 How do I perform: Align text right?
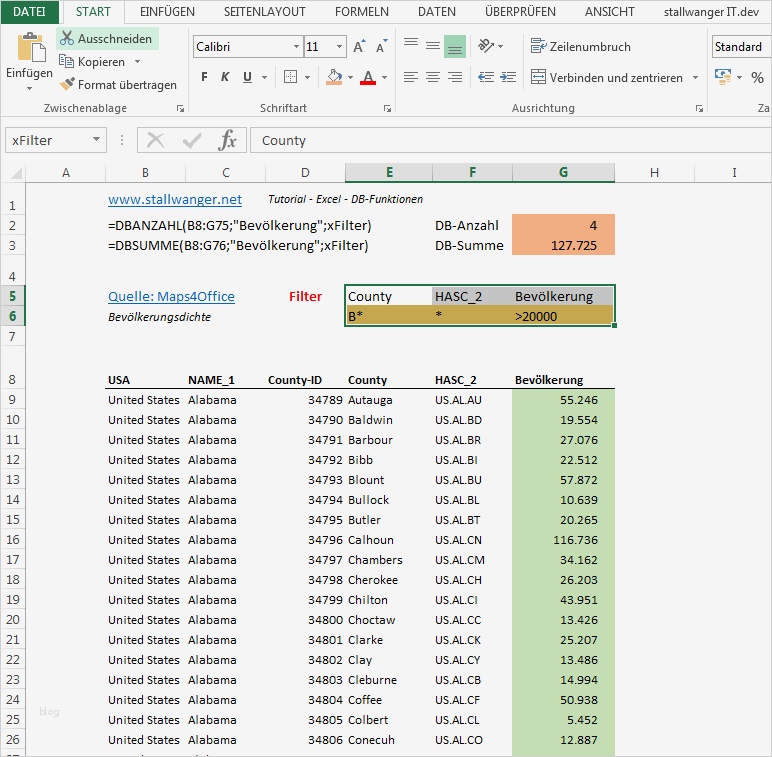[455, 77]
